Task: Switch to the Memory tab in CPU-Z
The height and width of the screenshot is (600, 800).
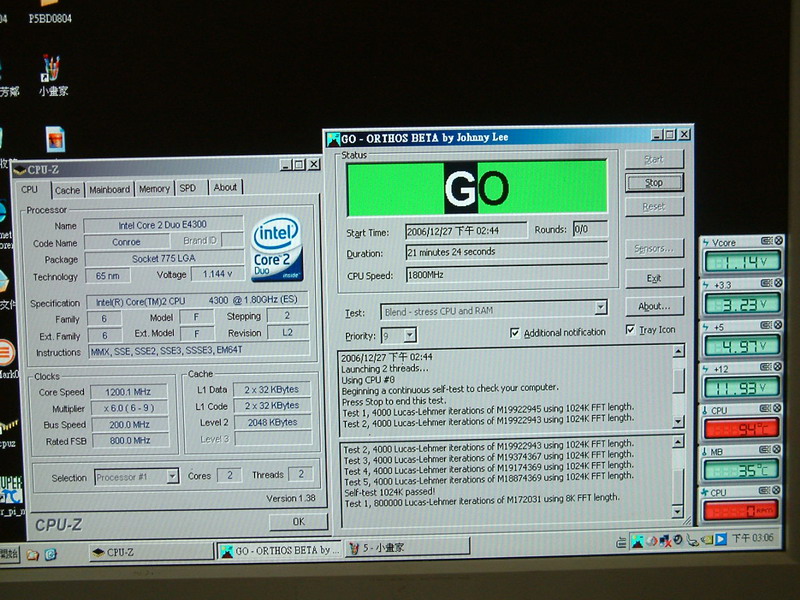Action: (154, 189)
